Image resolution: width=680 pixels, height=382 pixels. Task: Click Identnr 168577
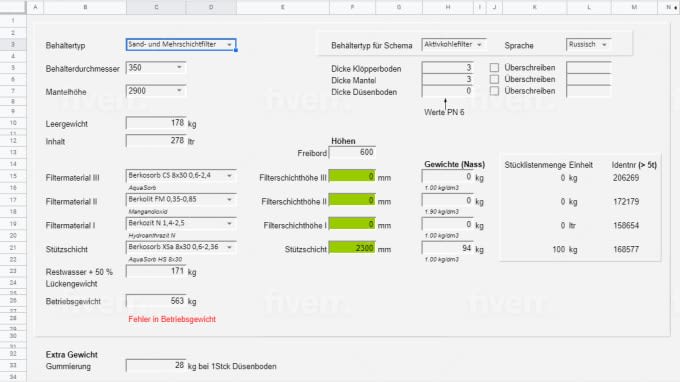[626, 249]
